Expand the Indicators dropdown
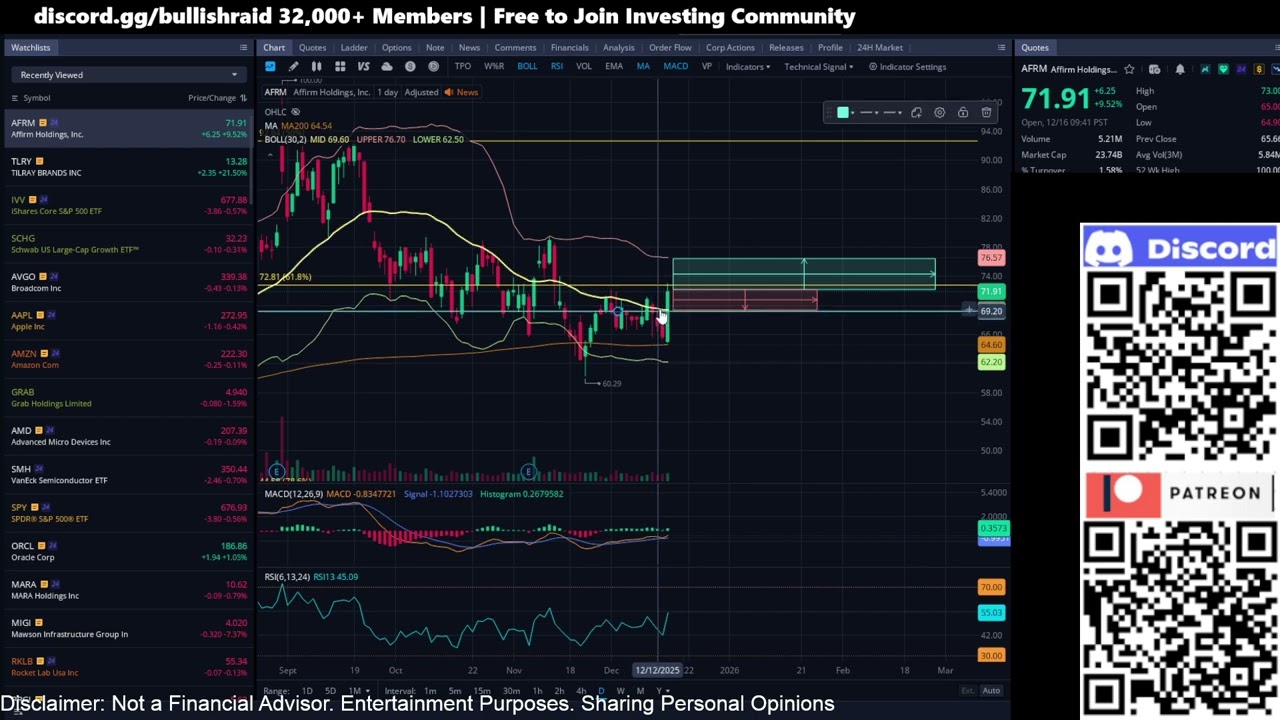This screenshot has width=1280, height=720. pyautogui.click(x=748, y=67)
